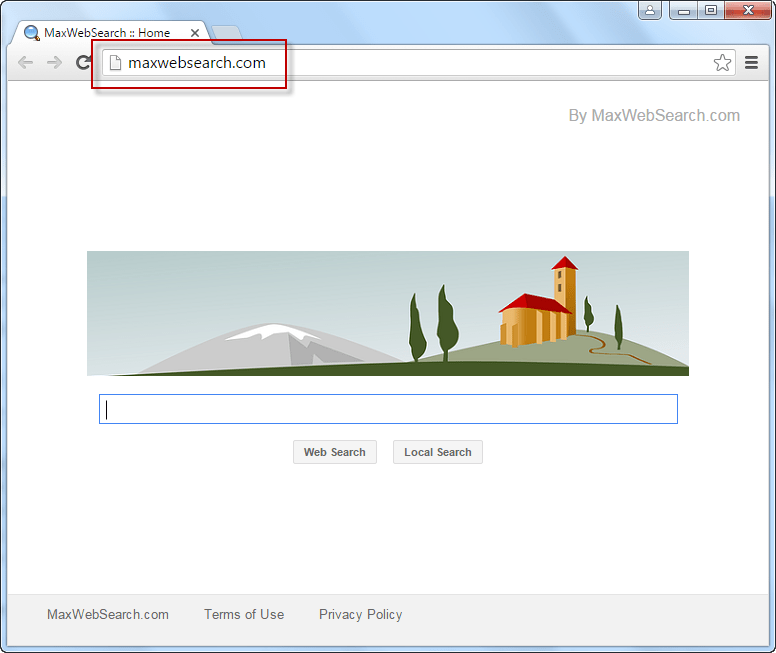Open the Chrome user profile button

(x=650, y=10)
